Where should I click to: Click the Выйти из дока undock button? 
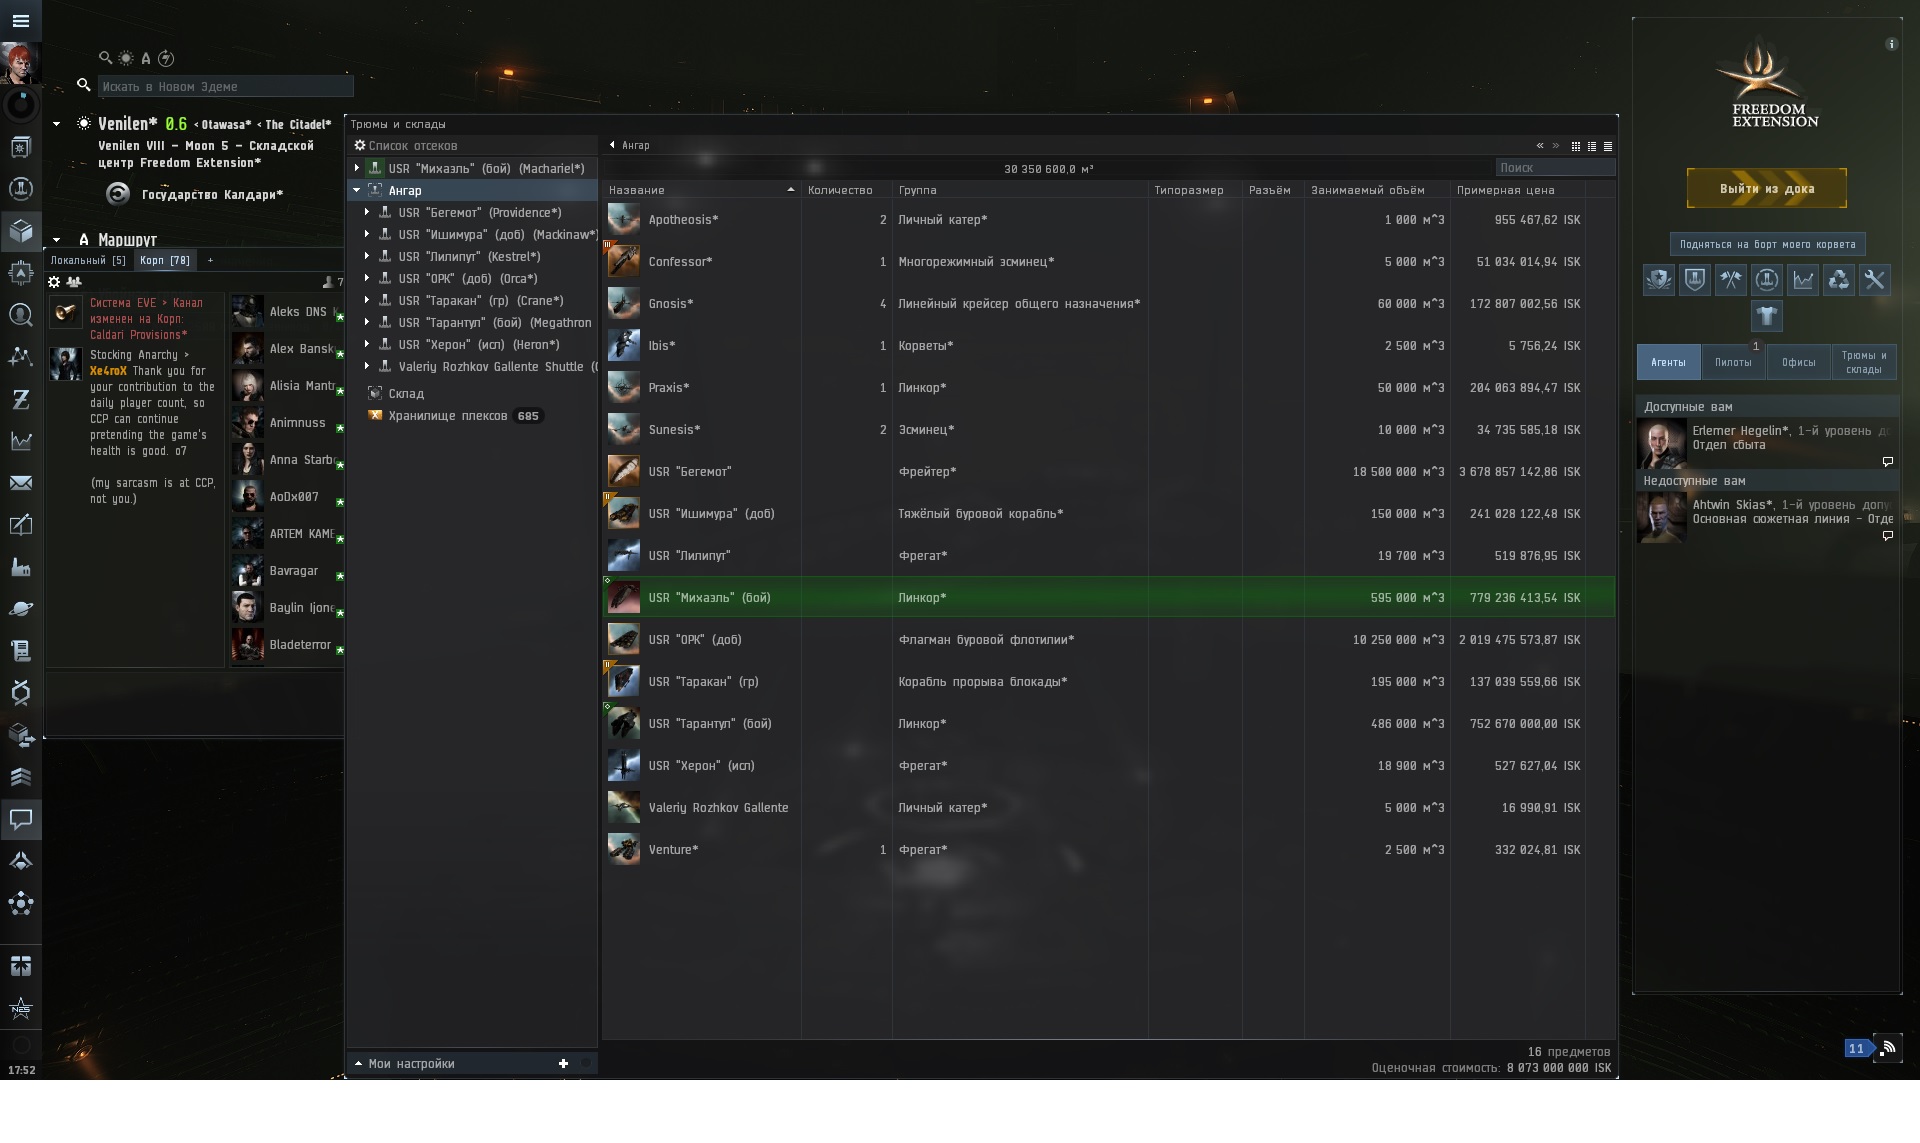point(1766,188)
